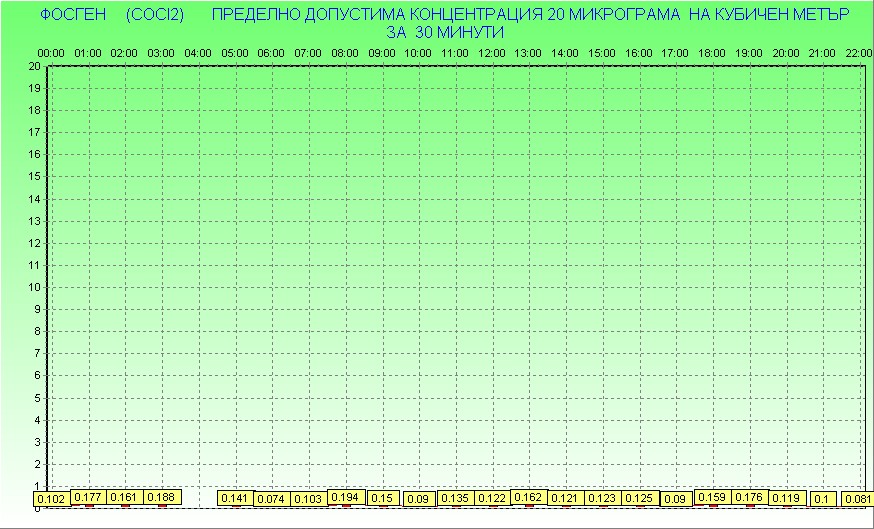Click the 00:00 time axis label

point(51,52)
